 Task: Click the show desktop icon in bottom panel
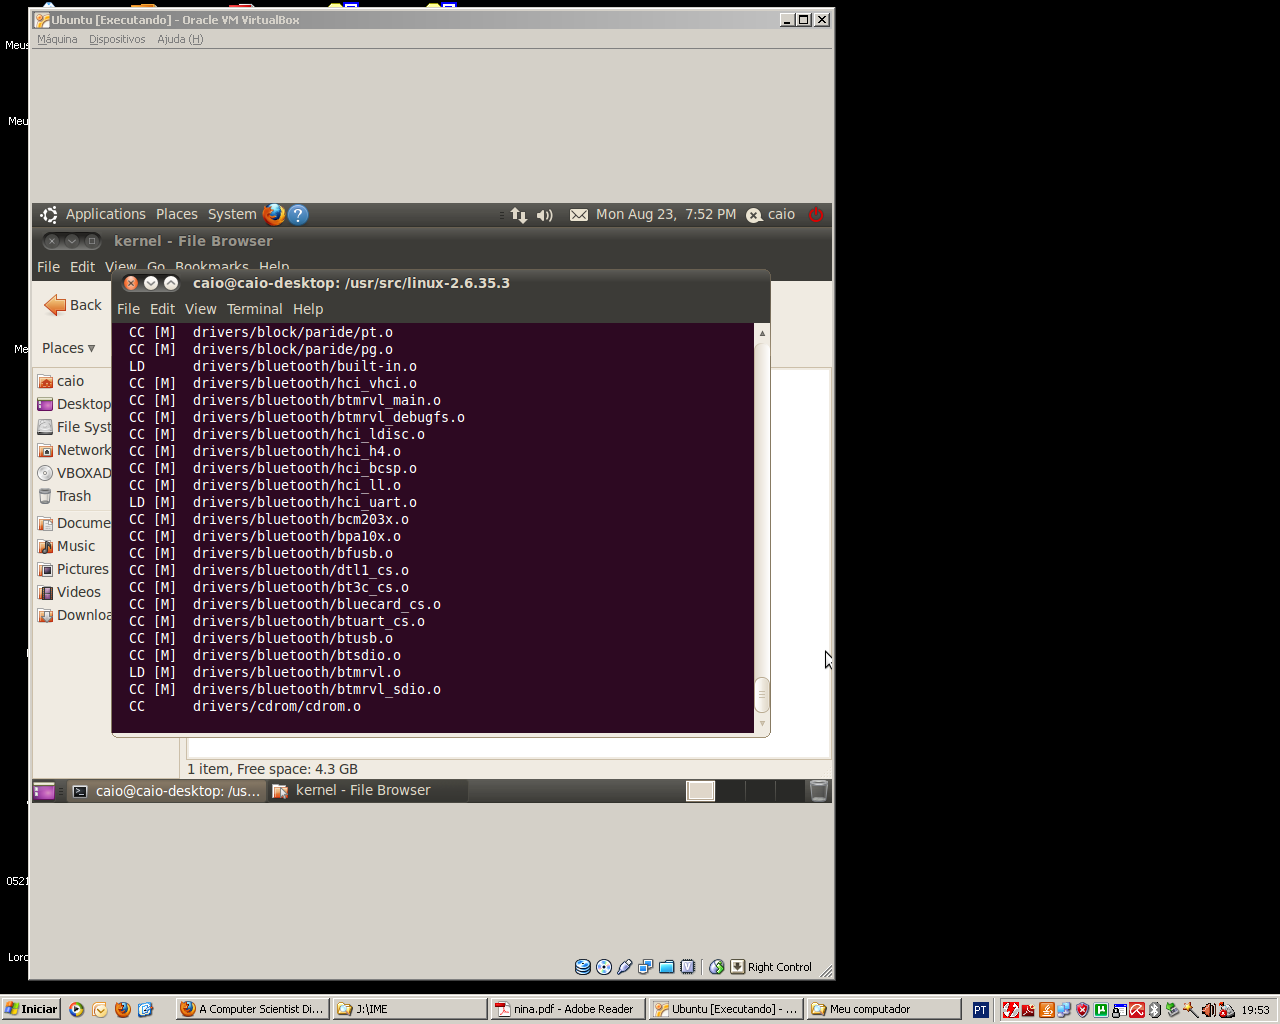tap(44, 791)
